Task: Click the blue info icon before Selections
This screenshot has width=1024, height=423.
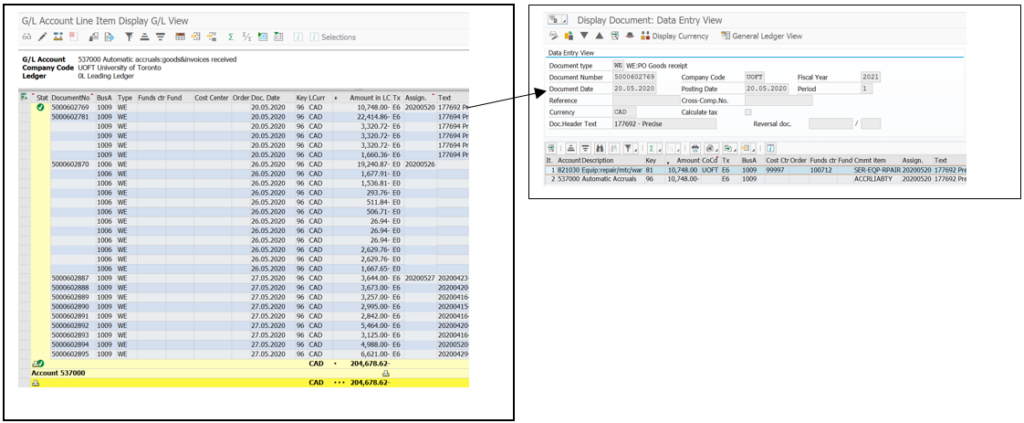Action: point(298,37)
